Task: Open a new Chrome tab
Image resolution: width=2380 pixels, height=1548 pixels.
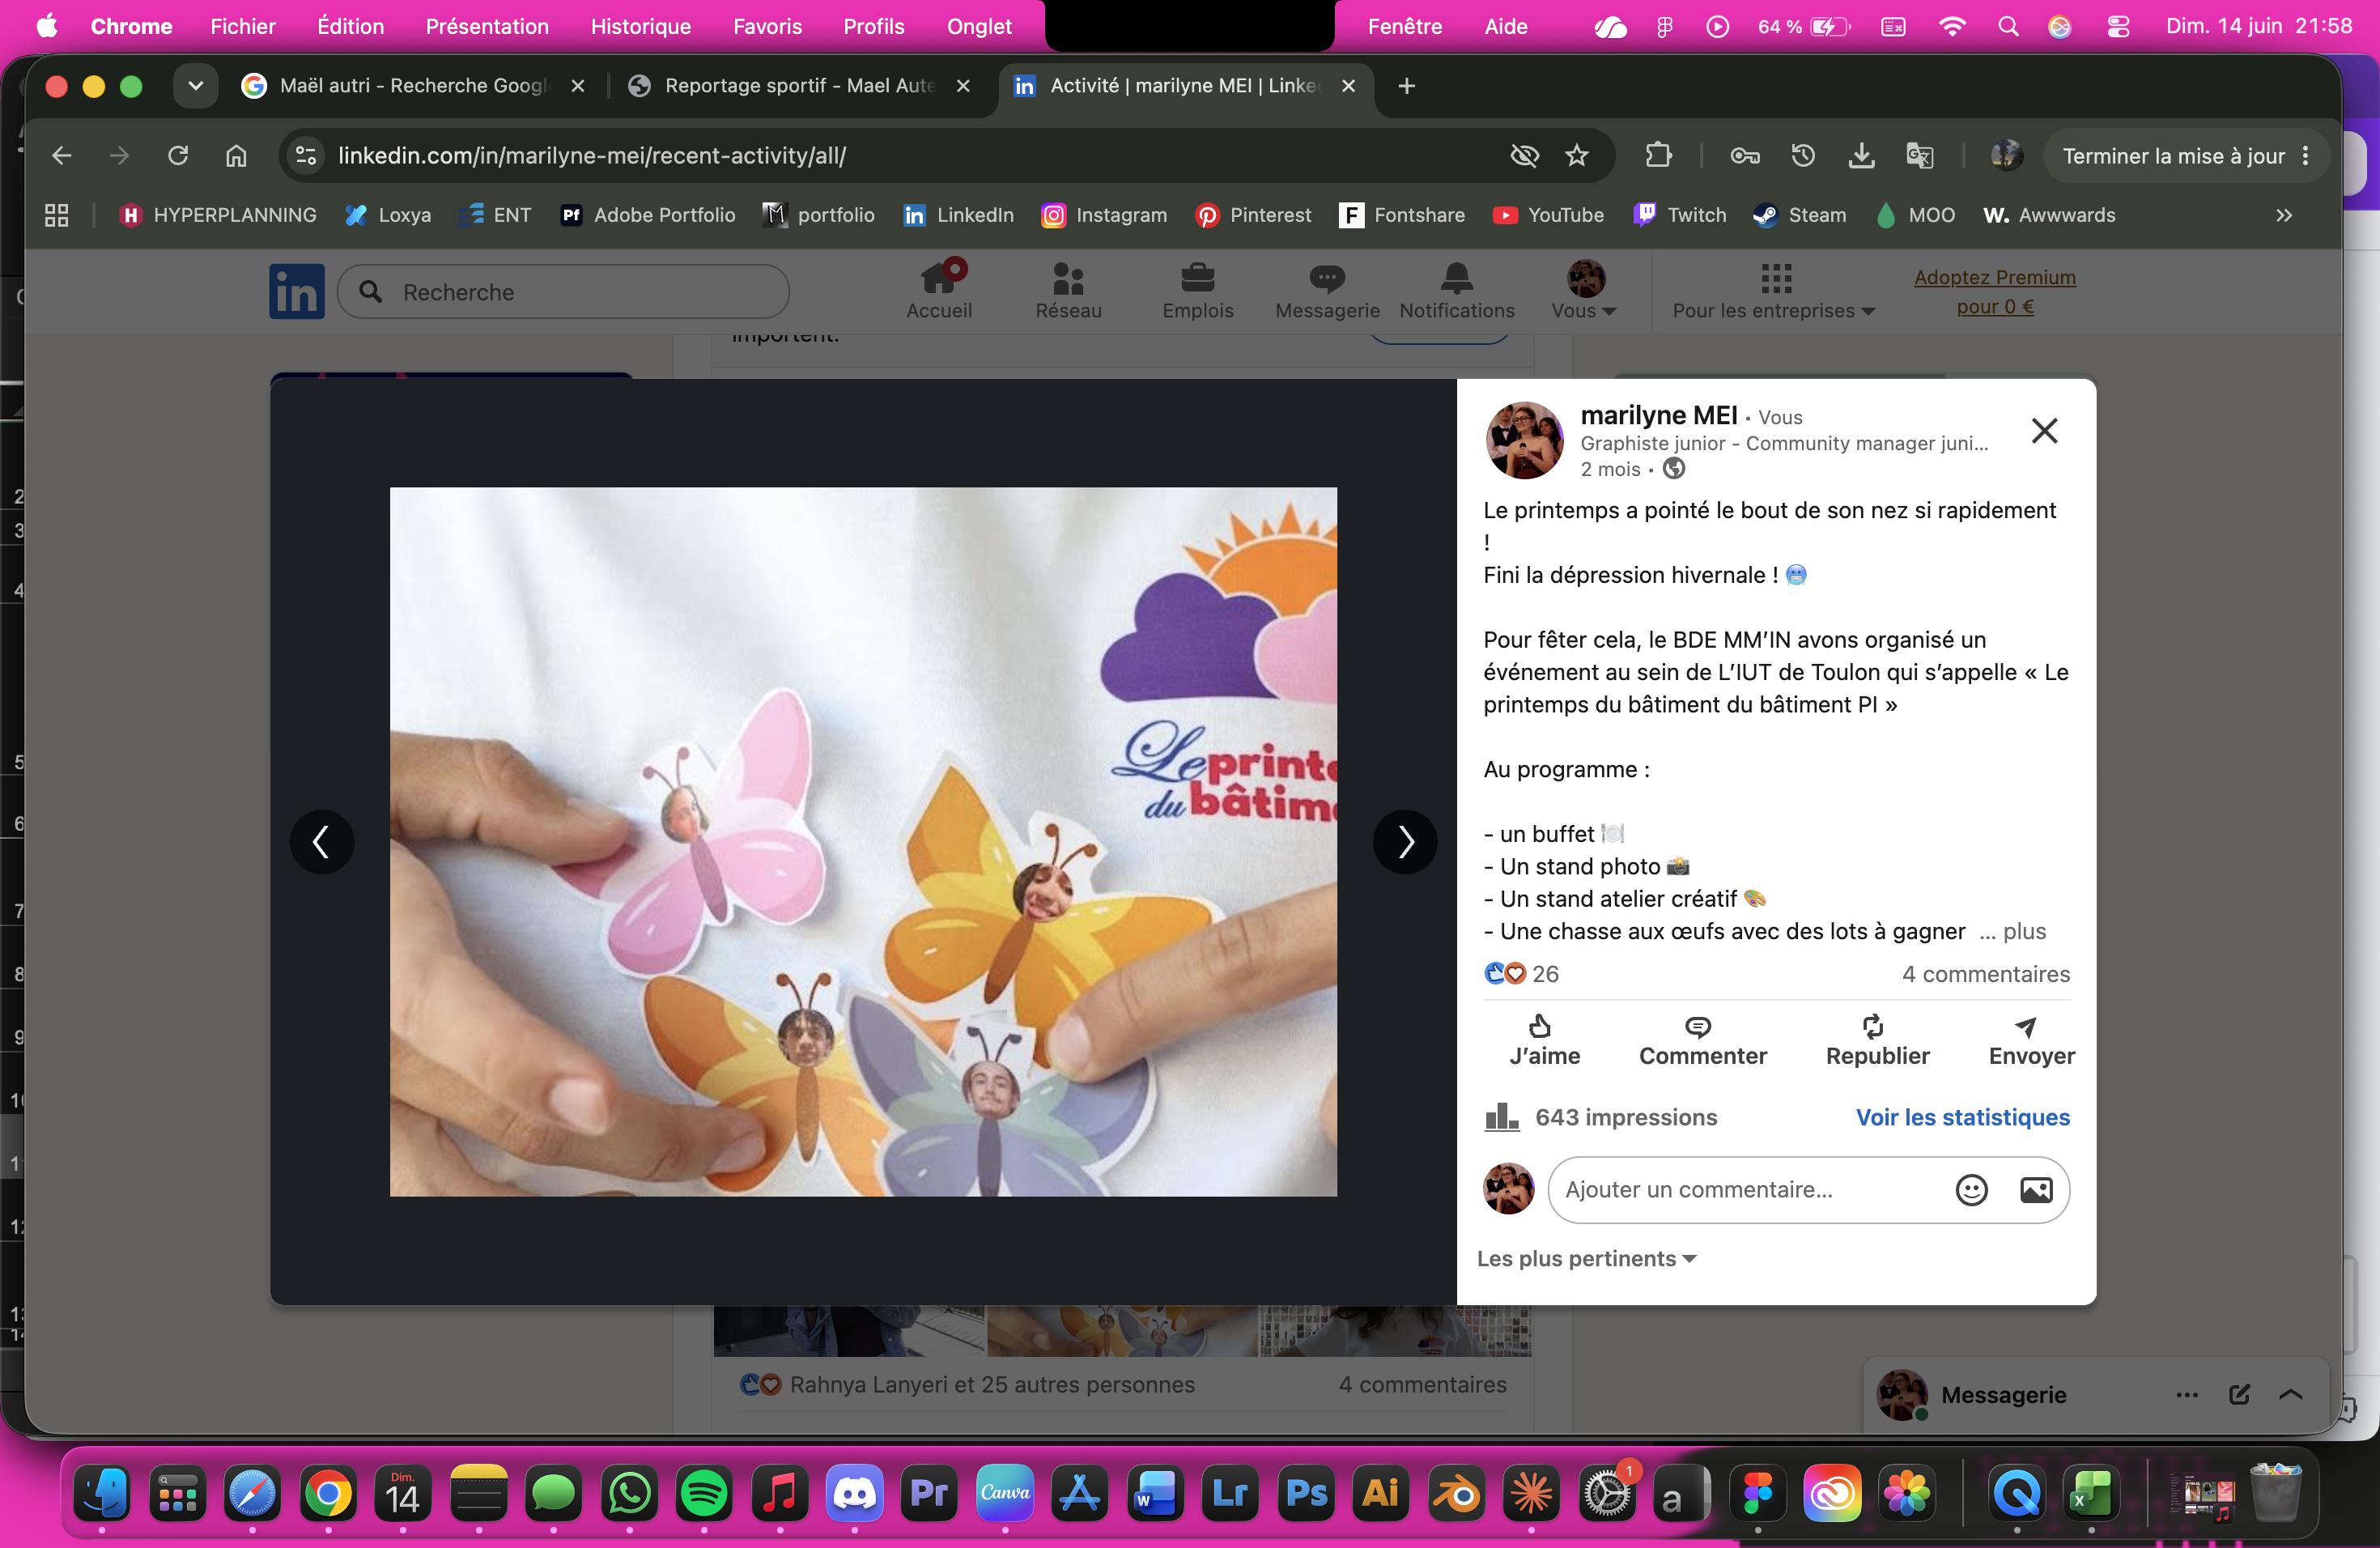Action: tap(1406, 86)
